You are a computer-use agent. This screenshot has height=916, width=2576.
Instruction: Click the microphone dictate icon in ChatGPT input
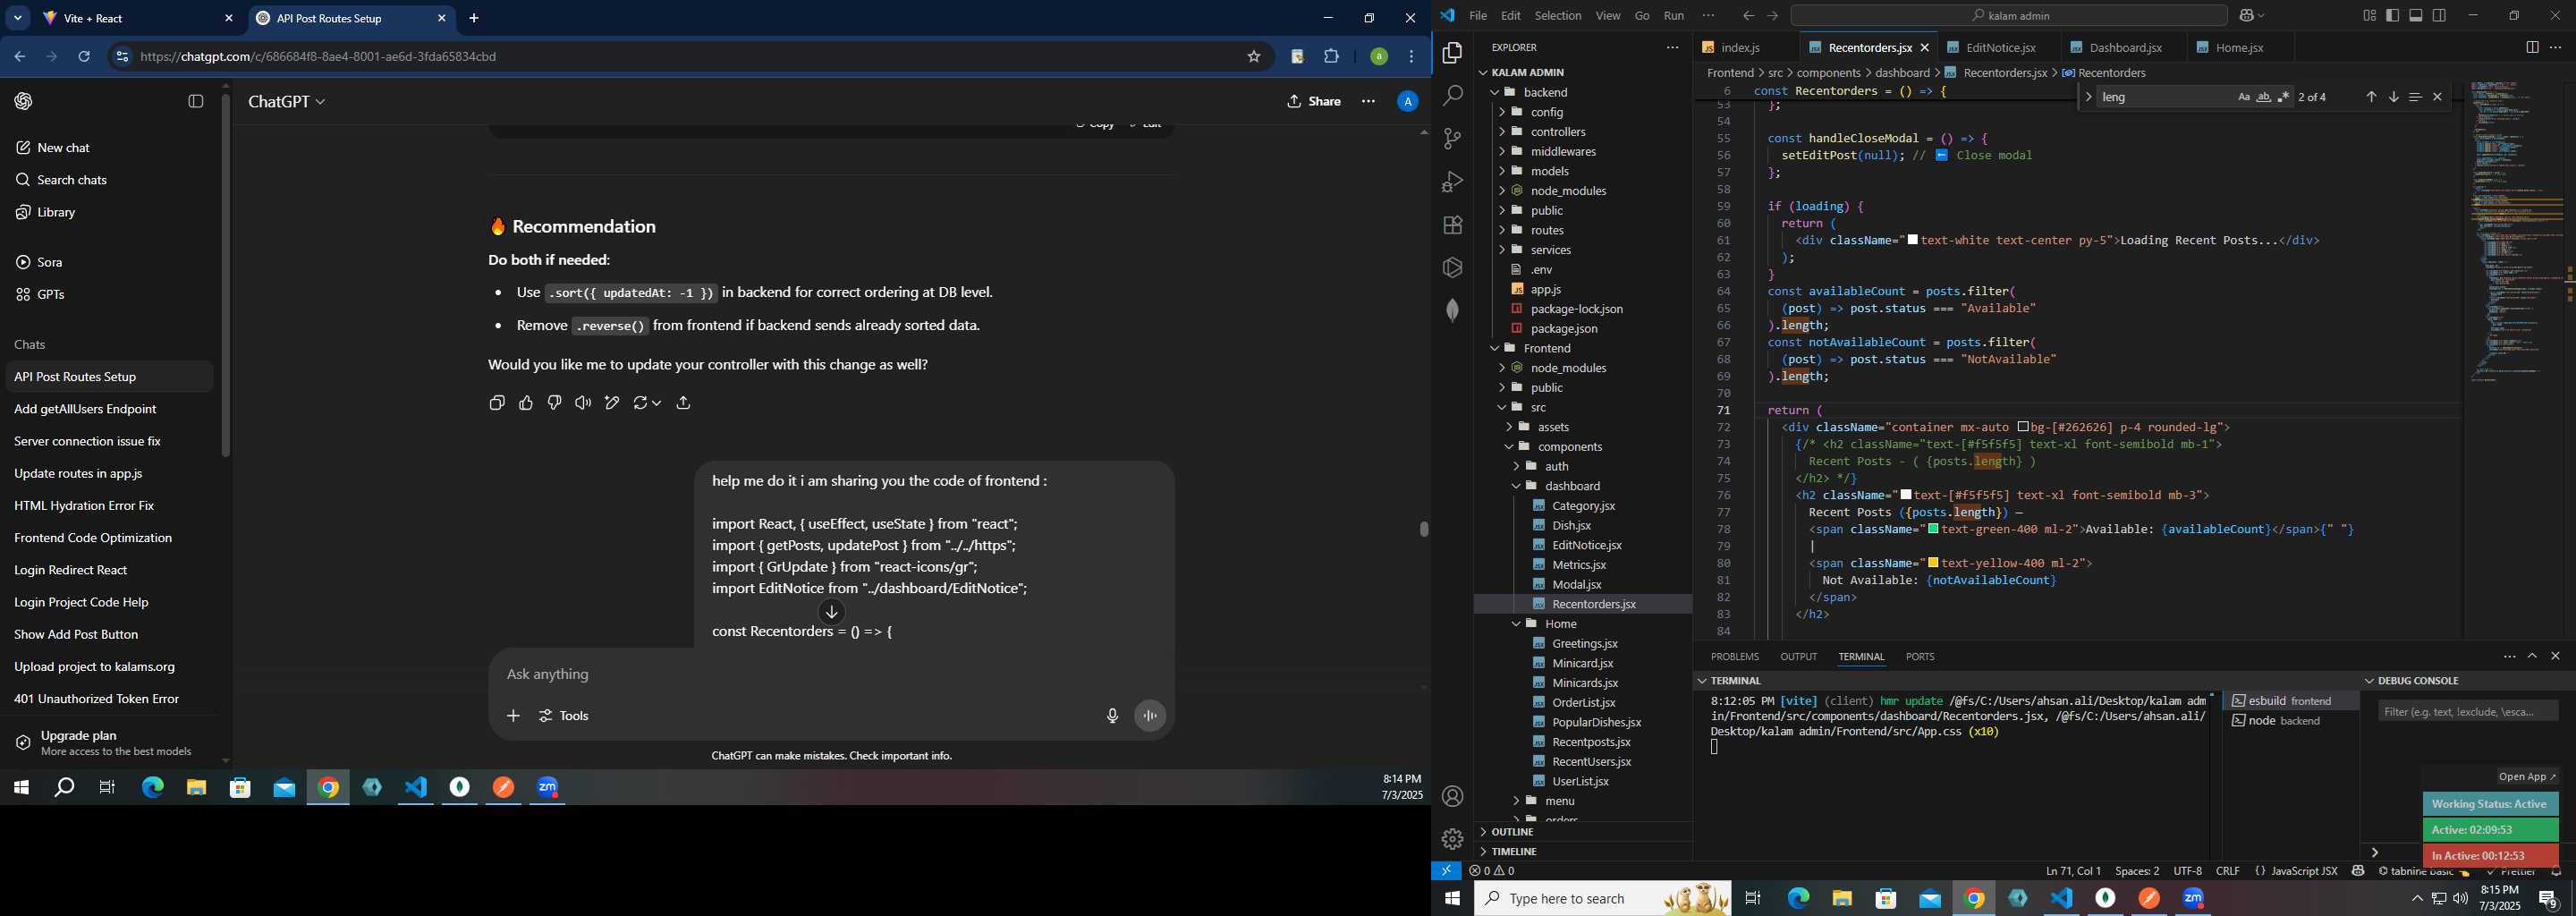click(x=1112, y=716)
